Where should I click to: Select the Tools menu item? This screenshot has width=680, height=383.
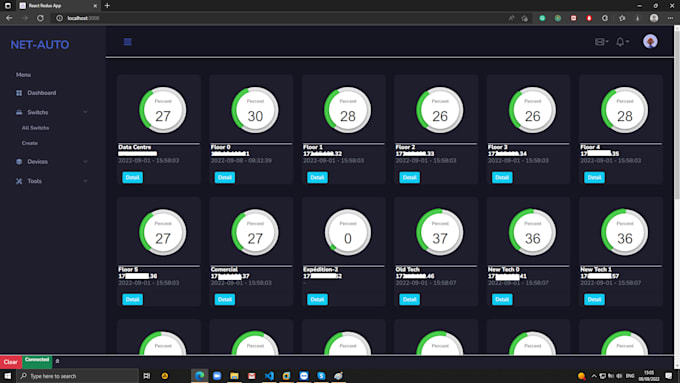pos(34,181)
